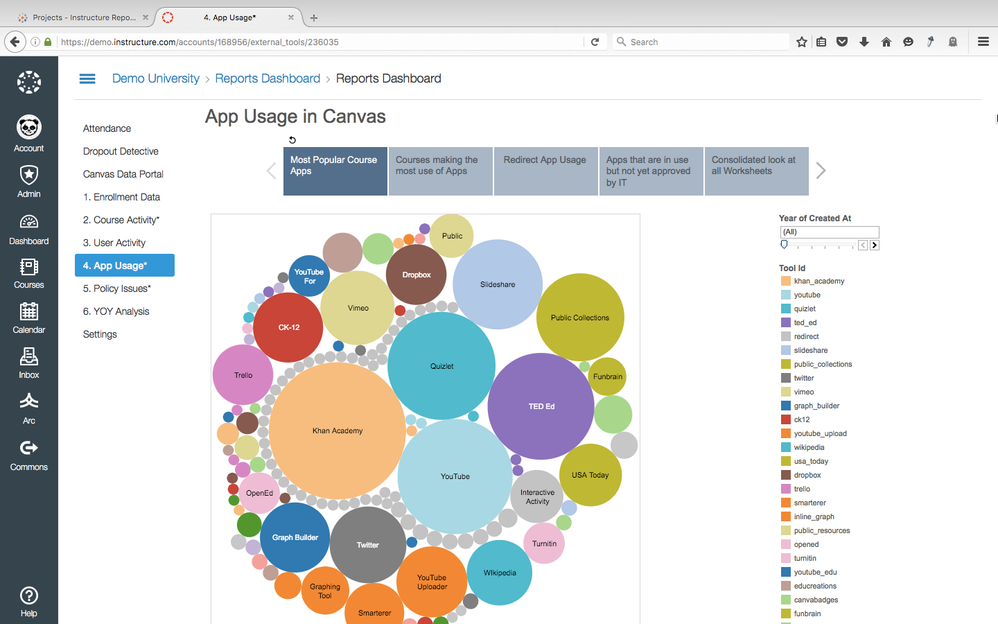Open the Calendar icon in sidebar
Image resolution: width=998 pixels, height=624 pixels.
click(x=29, y=311)
